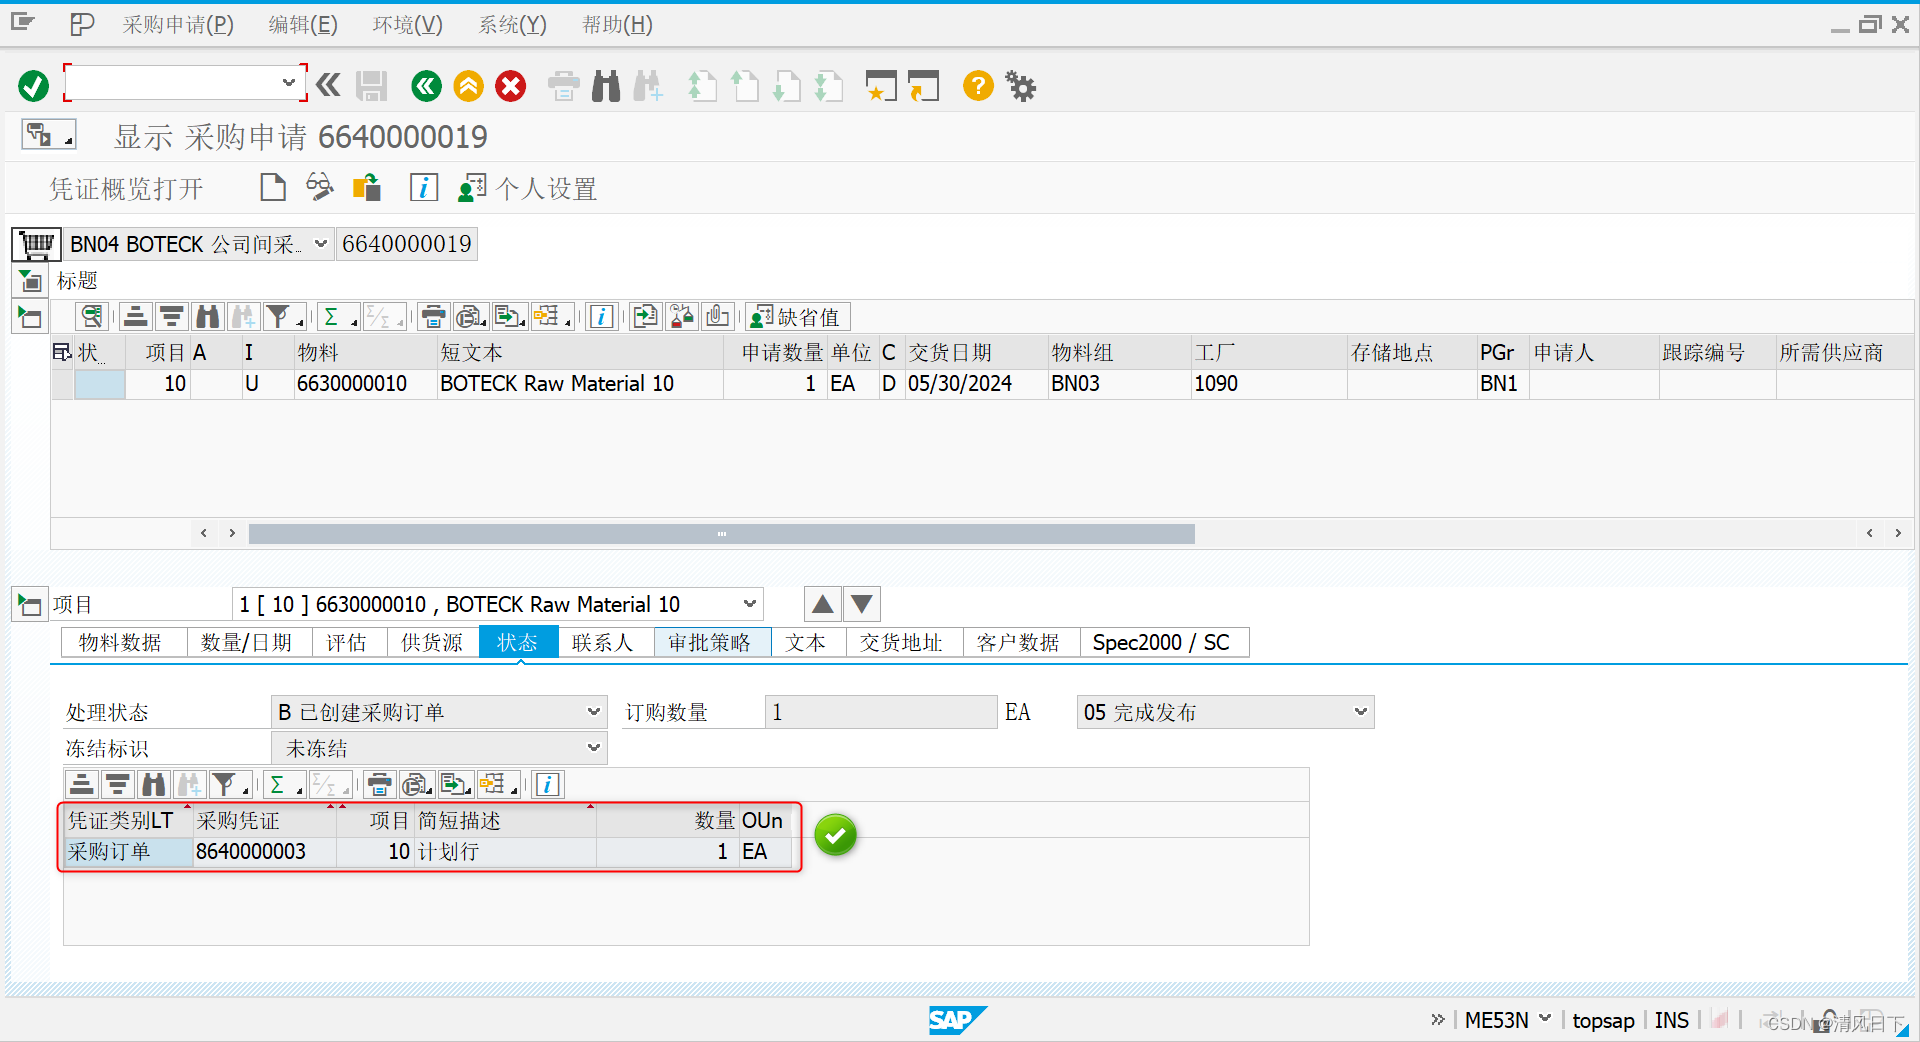Screen dimensions: 1920x1042
Task: Switch to the 审批策略 tab
Action: click(x=710, y=642)
